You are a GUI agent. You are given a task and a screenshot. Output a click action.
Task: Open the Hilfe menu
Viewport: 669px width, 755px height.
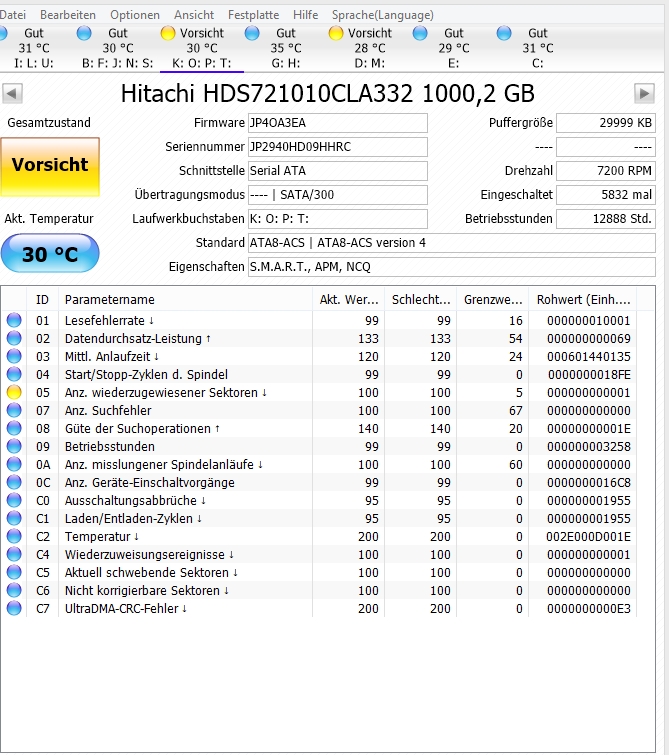pyautogui.click(x=305, y=15)
